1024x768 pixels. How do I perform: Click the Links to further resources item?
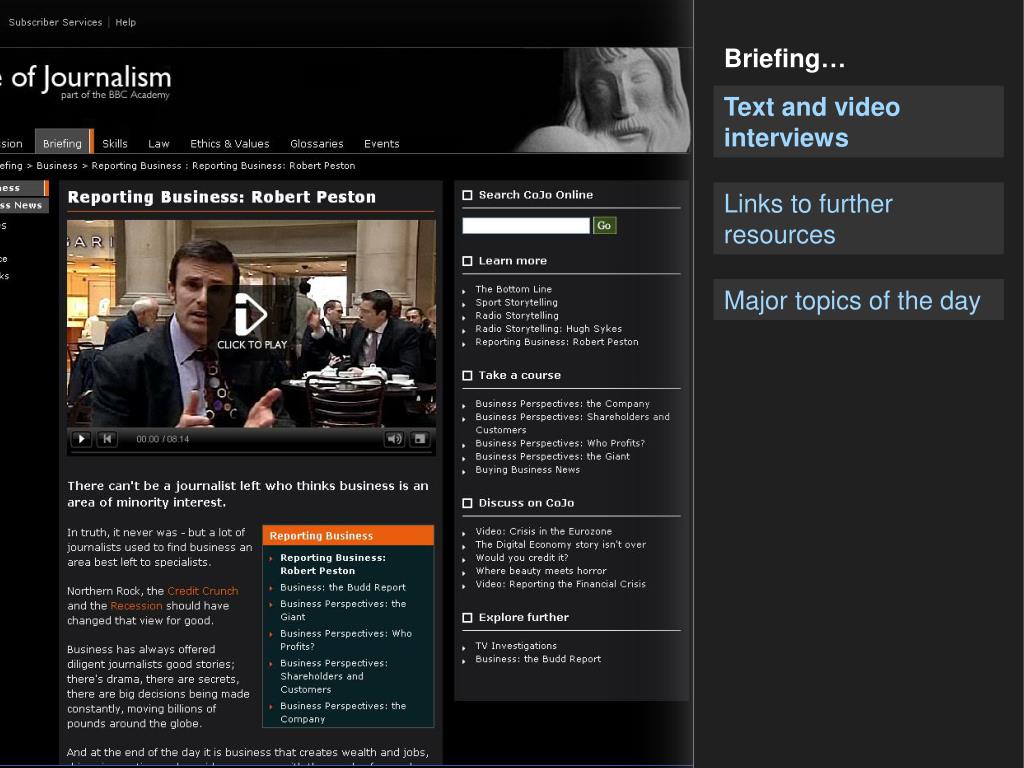858,219
